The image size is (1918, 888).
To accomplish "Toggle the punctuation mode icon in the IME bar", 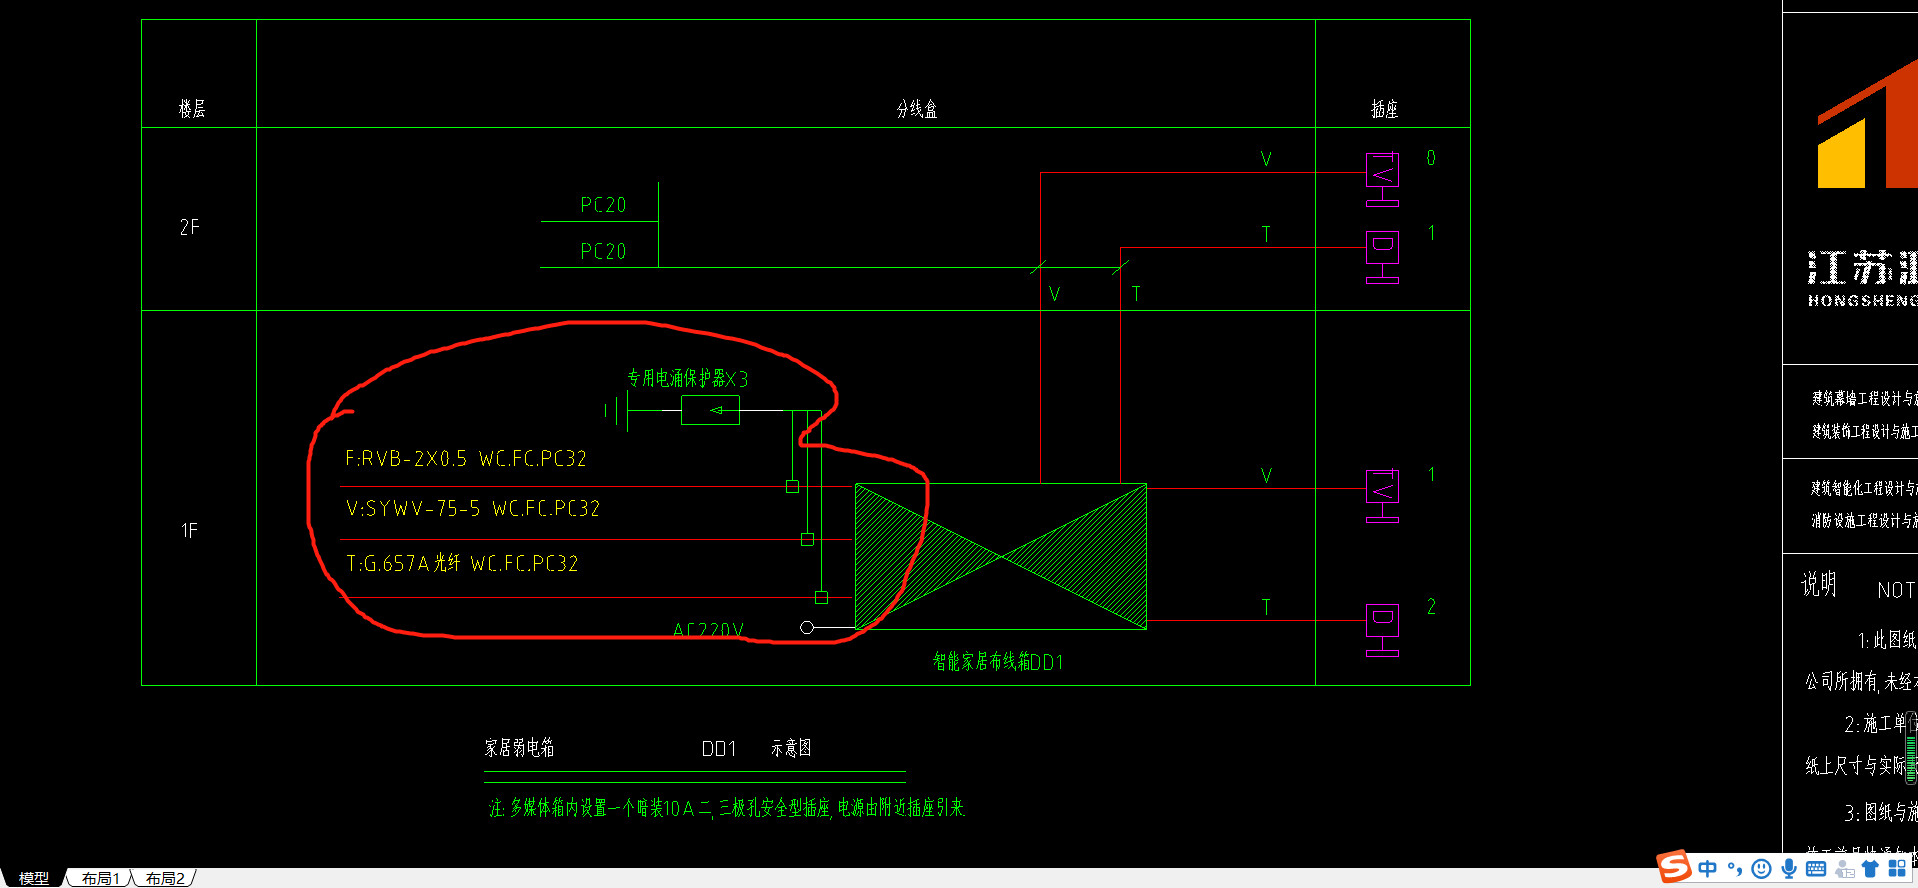I will tap(1735, 869).
